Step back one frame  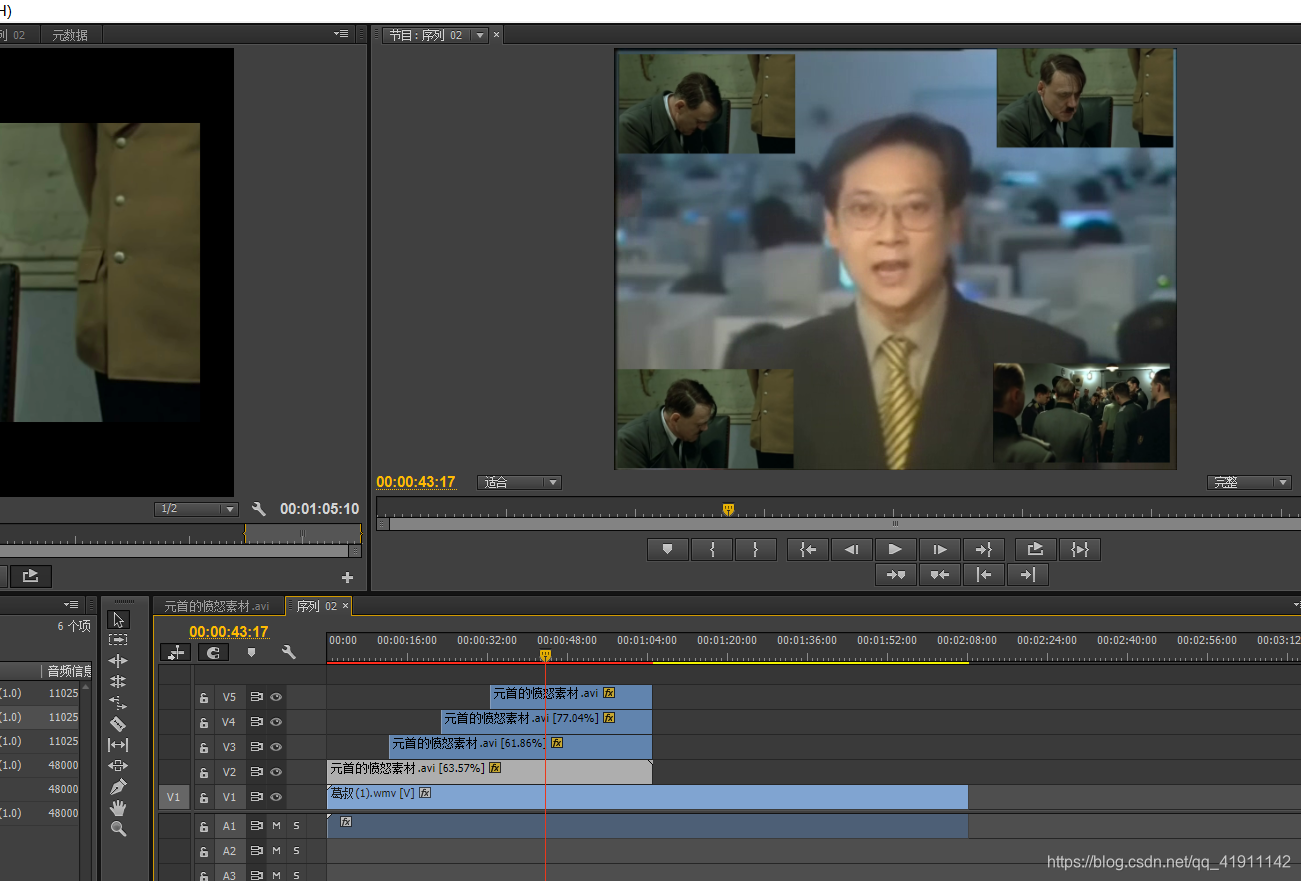pos(851,549)
